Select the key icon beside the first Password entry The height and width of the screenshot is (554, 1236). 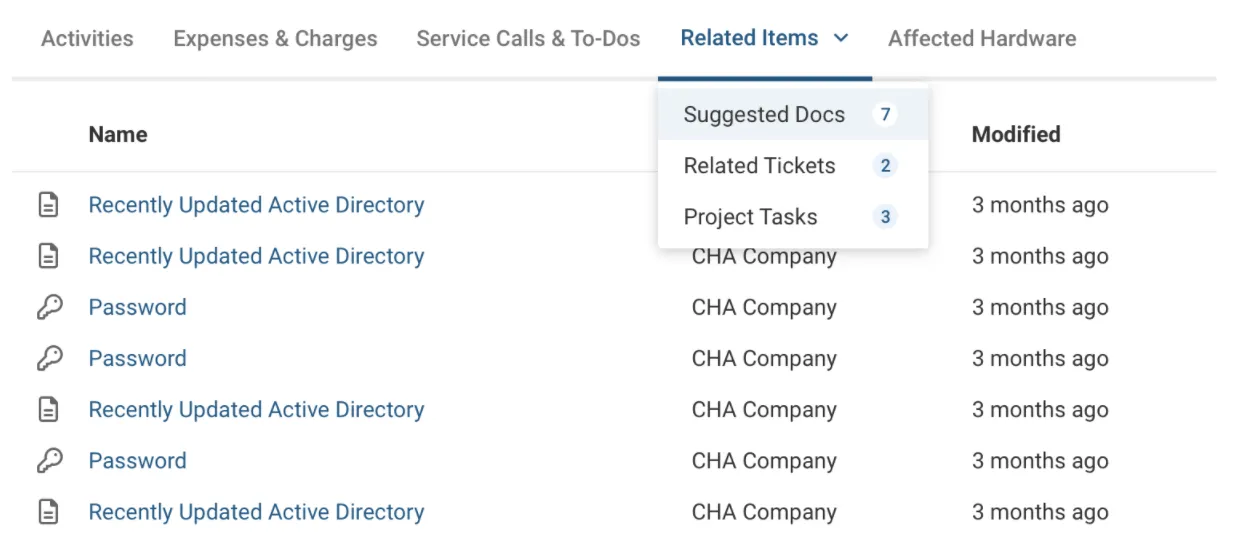(x=49, y=307)
